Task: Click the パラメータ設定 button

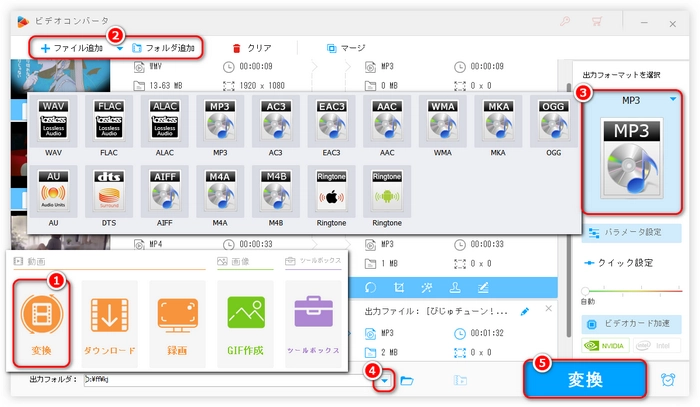Action: [x=632, y=232]
